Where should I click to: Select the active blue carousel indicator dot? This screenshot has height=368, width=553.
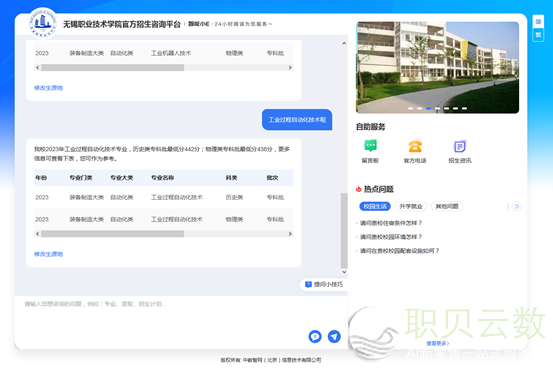click(x=429, y=108)
